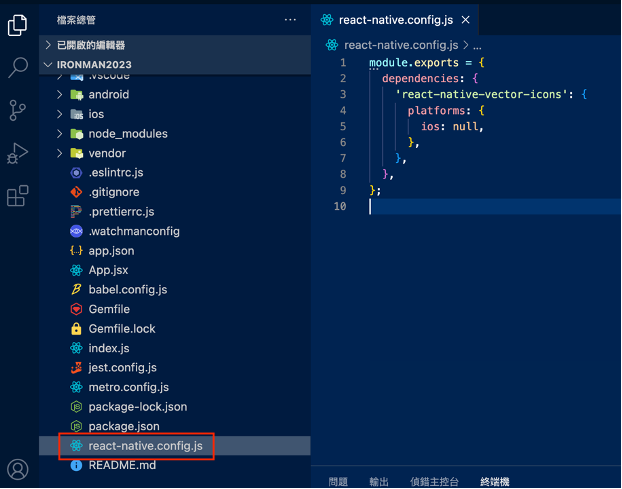Click the App.jsx React icon

pos(76,270)
